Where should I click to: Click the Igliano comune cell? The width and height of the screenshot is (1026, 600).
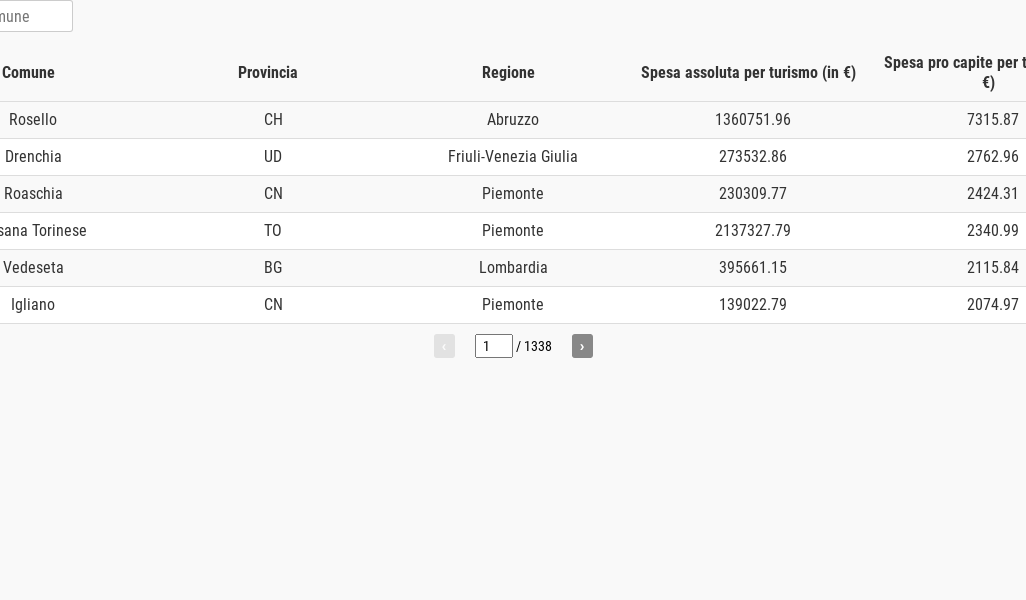click(33, 305)
